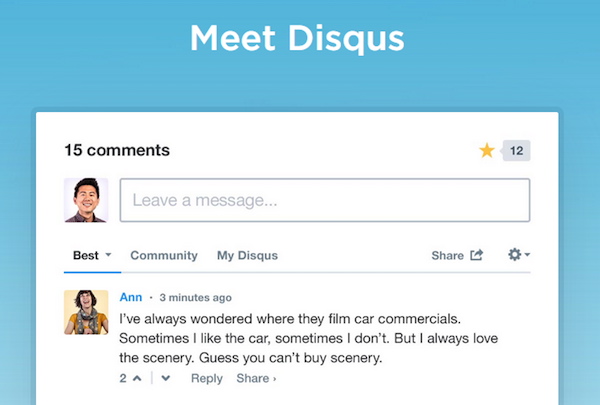Click the vote count number 2
This screenshot has height=405, width=600.
pos(123,378)
